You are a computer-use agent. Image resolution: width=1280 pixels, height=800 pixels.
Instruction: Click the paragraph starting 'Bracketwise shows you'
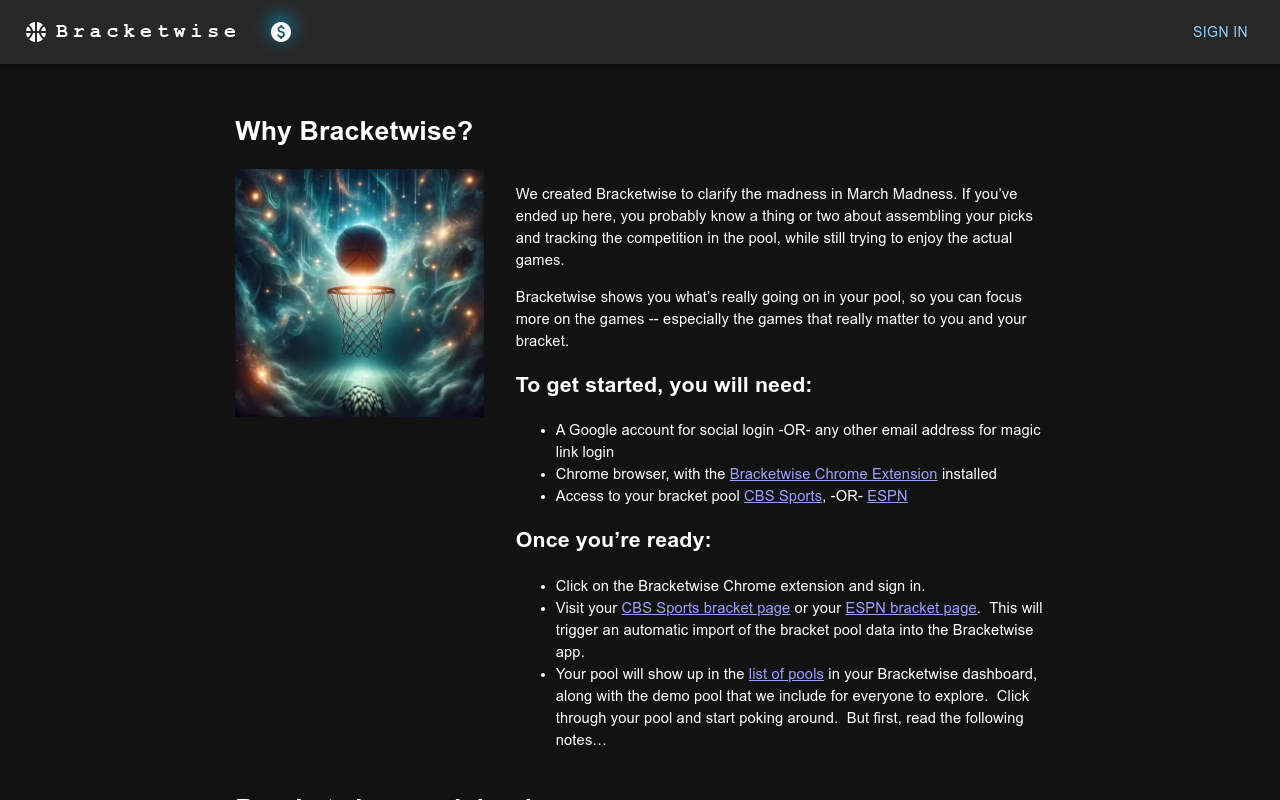(x=780, y=319)
